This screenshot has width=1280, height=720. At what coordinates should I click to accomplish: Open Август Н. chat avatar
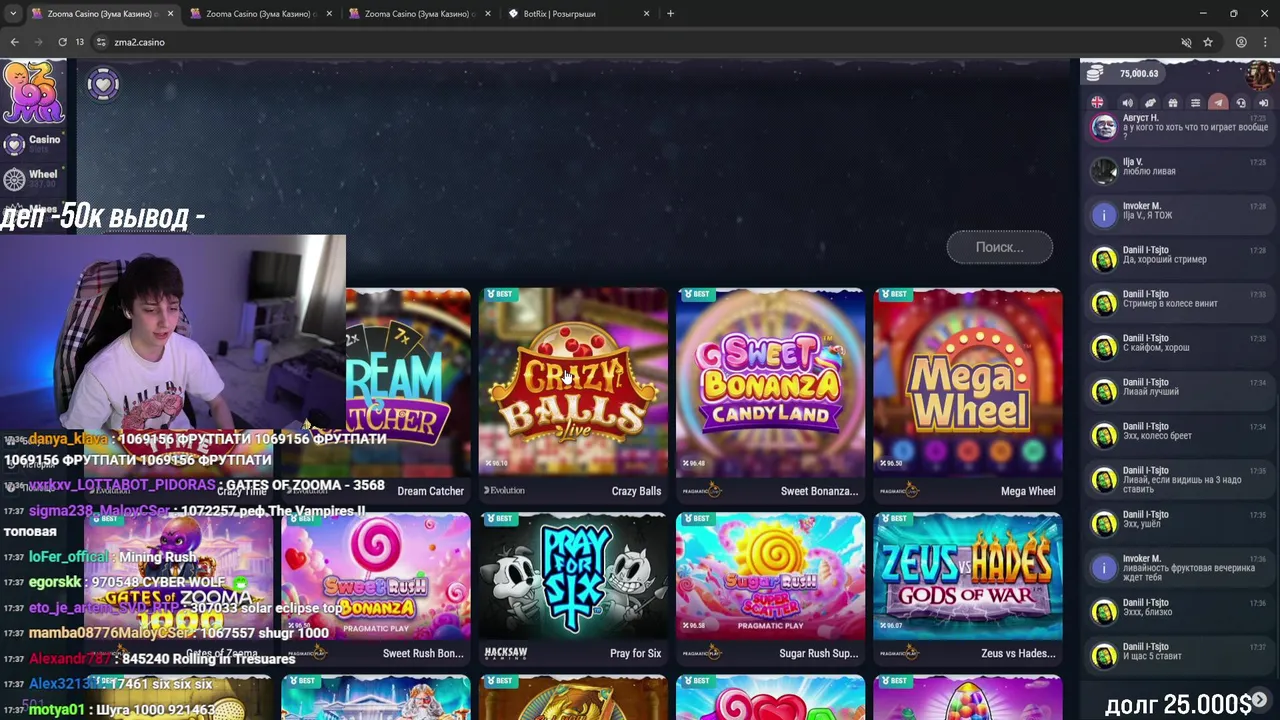(1104, 126)
